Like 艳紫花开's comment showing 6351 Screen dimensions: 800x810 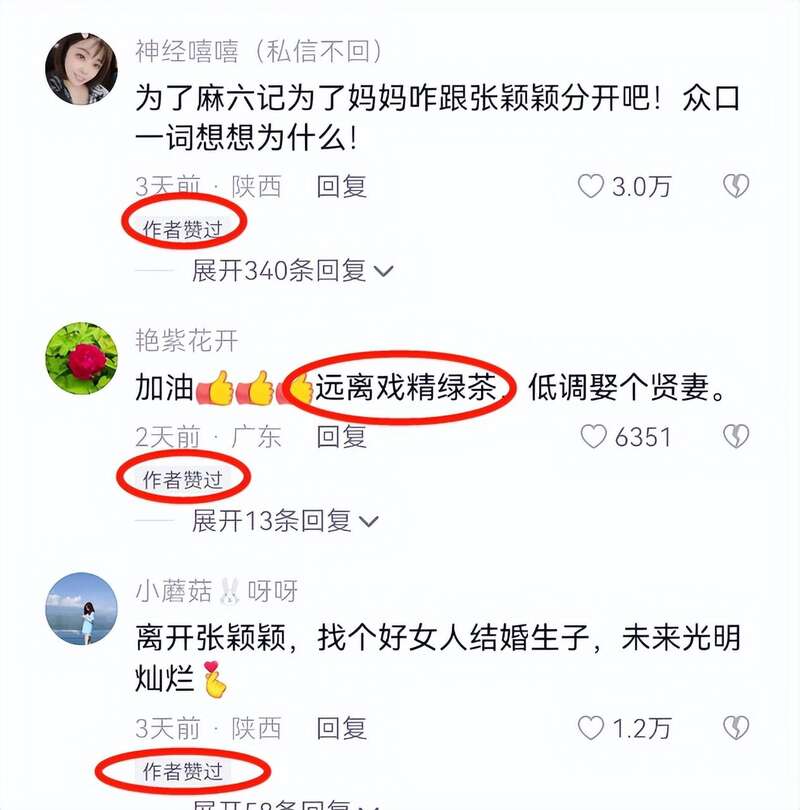coord(593,437)
